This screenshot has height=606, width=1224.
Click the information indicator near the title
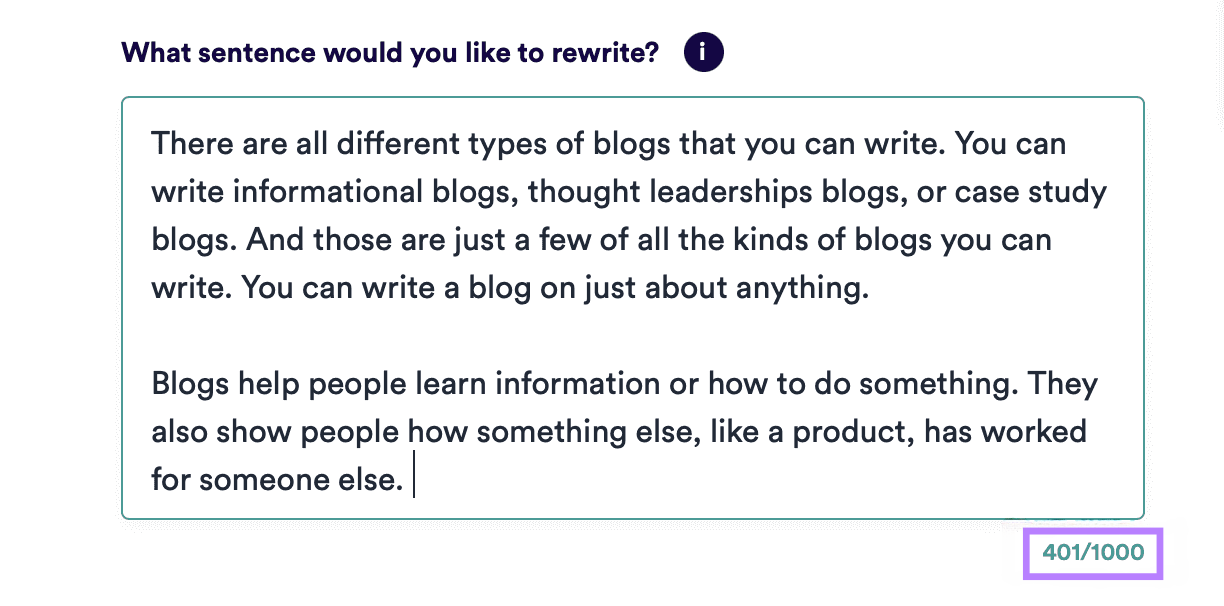(x=703, y=51)
